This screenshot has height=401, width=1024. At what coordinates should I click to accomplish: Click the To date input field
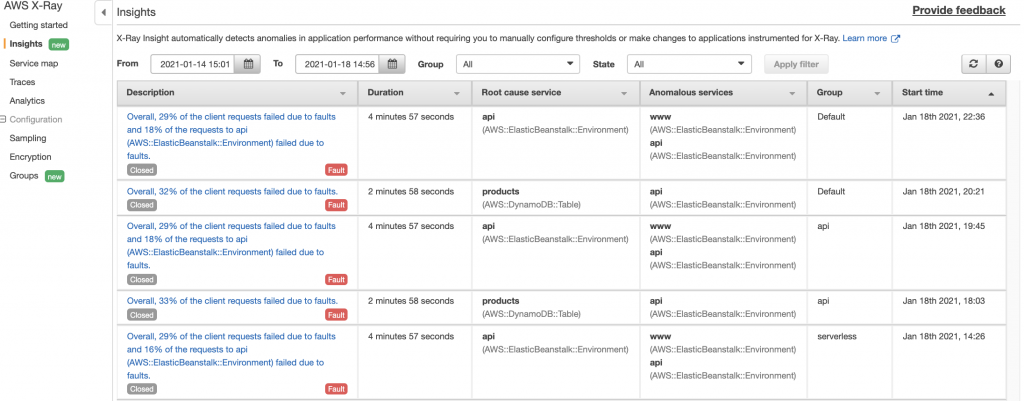pyautogui.click(x=339, y=64)
